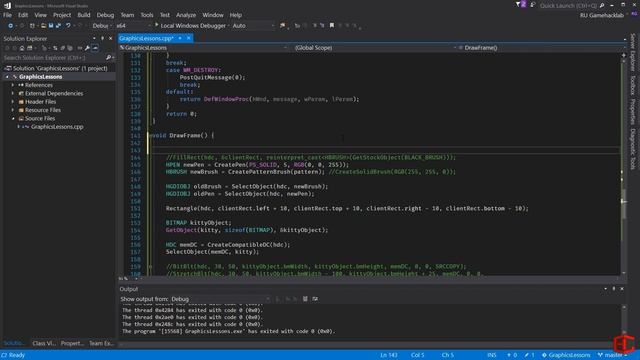Click the Navigate Backward toolbar icon

click(x=10, y=26)
